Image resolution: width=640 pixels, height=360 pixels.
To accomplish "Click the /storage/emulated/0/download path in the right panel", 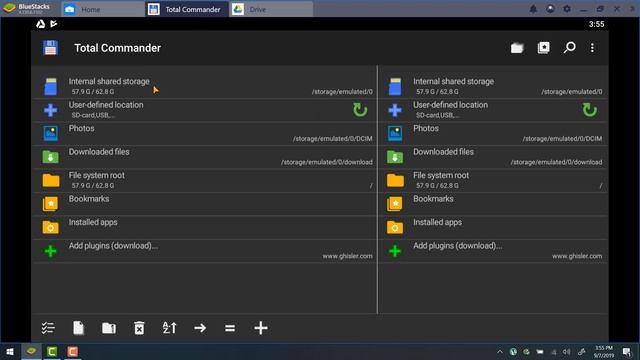I will click(556, 162).
